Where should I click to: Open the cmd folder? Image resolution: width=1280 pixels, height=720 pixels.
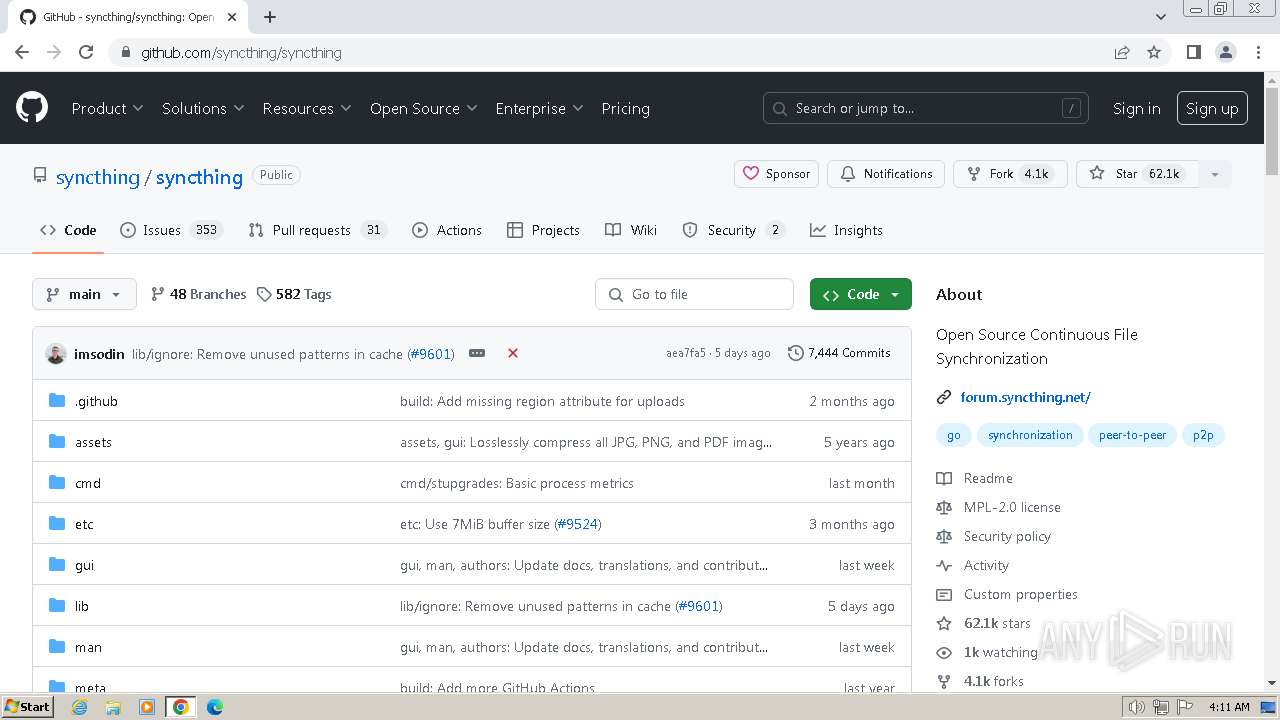(x=88, y=483)
